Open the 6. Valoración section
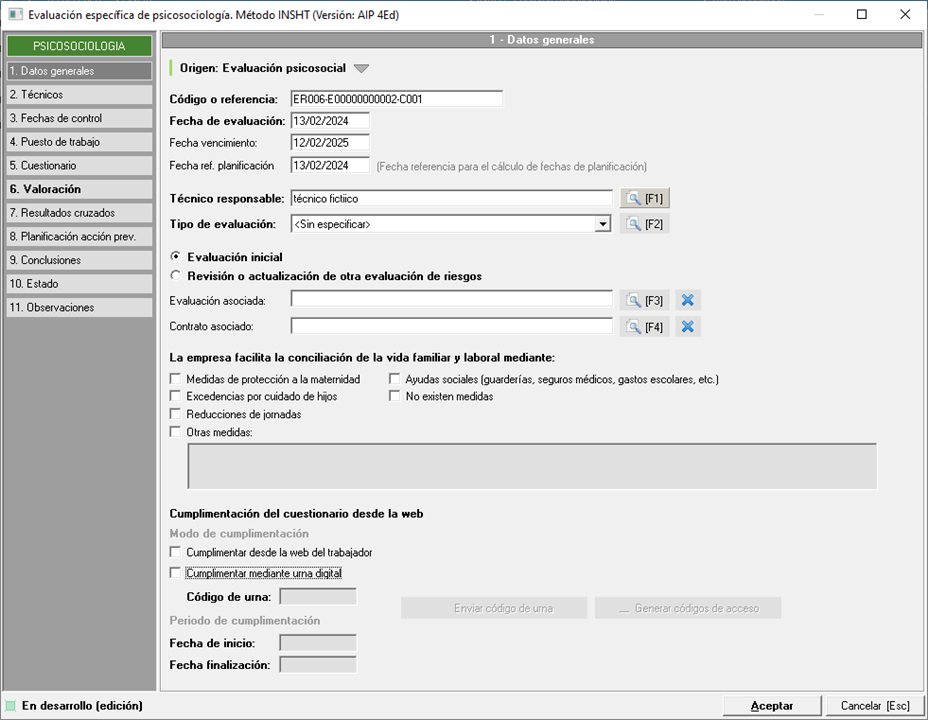The width and height of the screenshot is (928, 720). (x=78, y=189)
